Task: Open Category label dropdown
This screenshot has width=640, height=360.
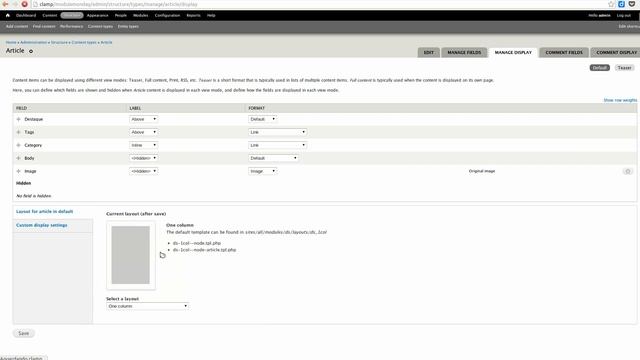Action: point(143,145)
